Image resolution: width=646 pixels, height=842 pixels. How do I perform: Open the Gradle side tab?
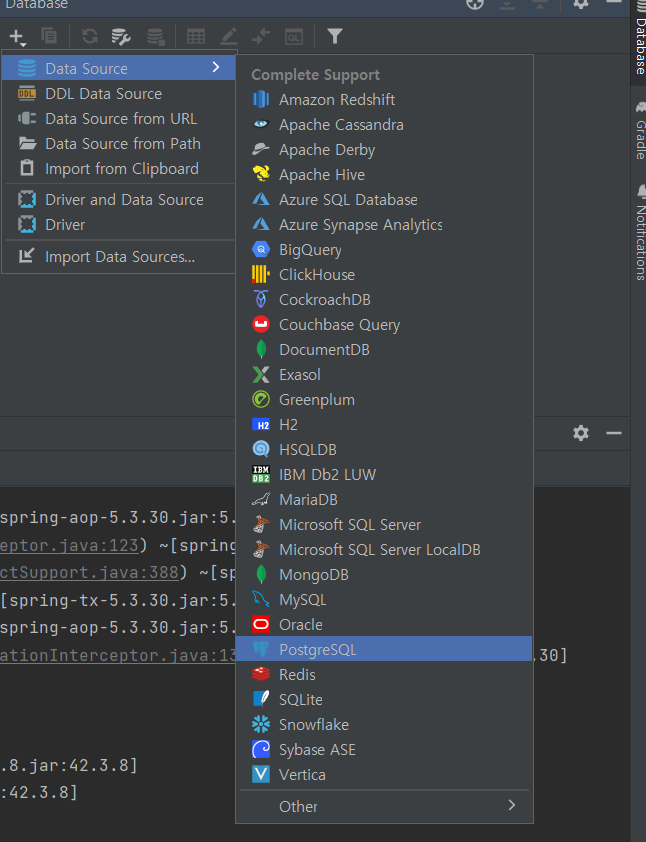[x=640, y=130]
